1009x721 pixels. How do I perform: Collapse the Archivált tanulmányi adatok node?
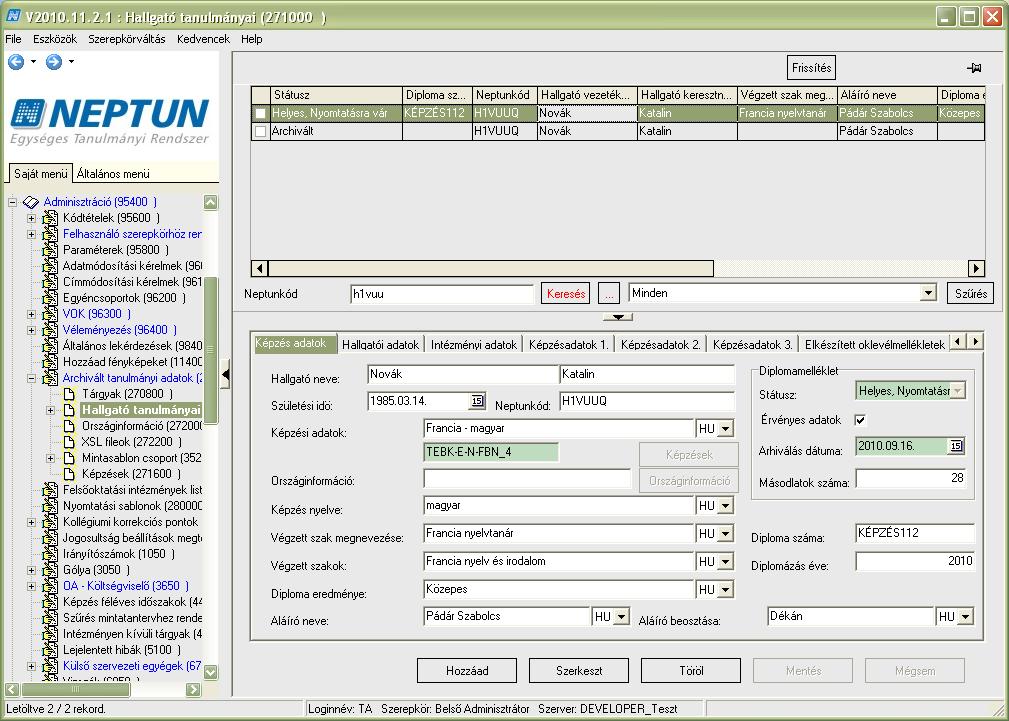point(32,378)
